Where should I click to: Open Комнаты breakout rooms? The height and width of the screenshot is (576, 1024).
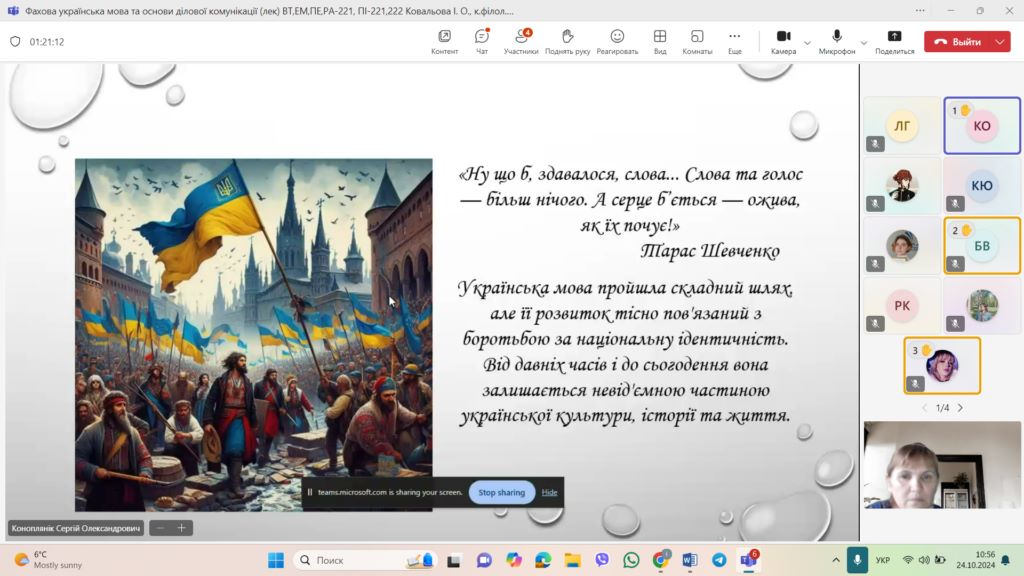(x=697, y=41)
